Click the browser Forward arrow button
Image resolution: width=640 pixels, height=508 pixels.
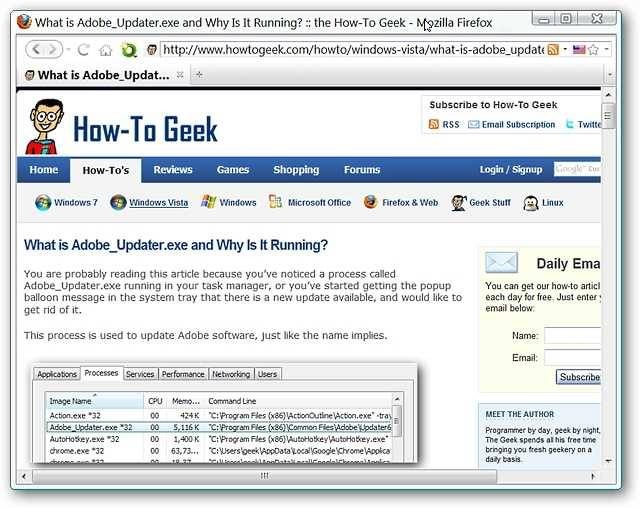[x=52, y=50]
